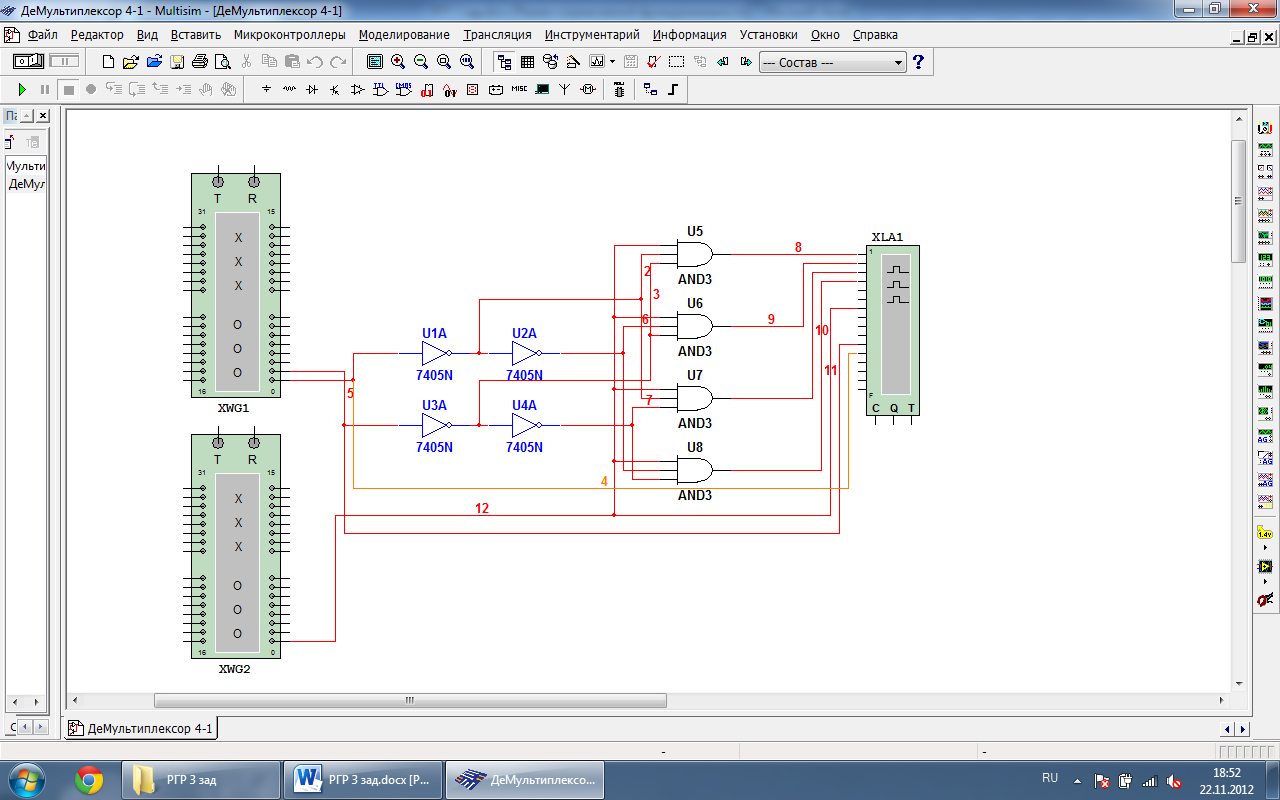
Task: Place an Analog op-amp component icon
Action: point(358,90)
